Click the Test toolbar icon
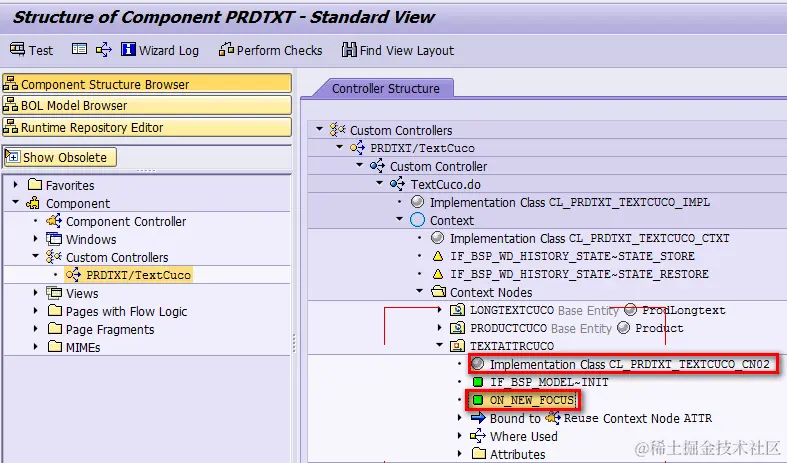 [x=17, y=49]
